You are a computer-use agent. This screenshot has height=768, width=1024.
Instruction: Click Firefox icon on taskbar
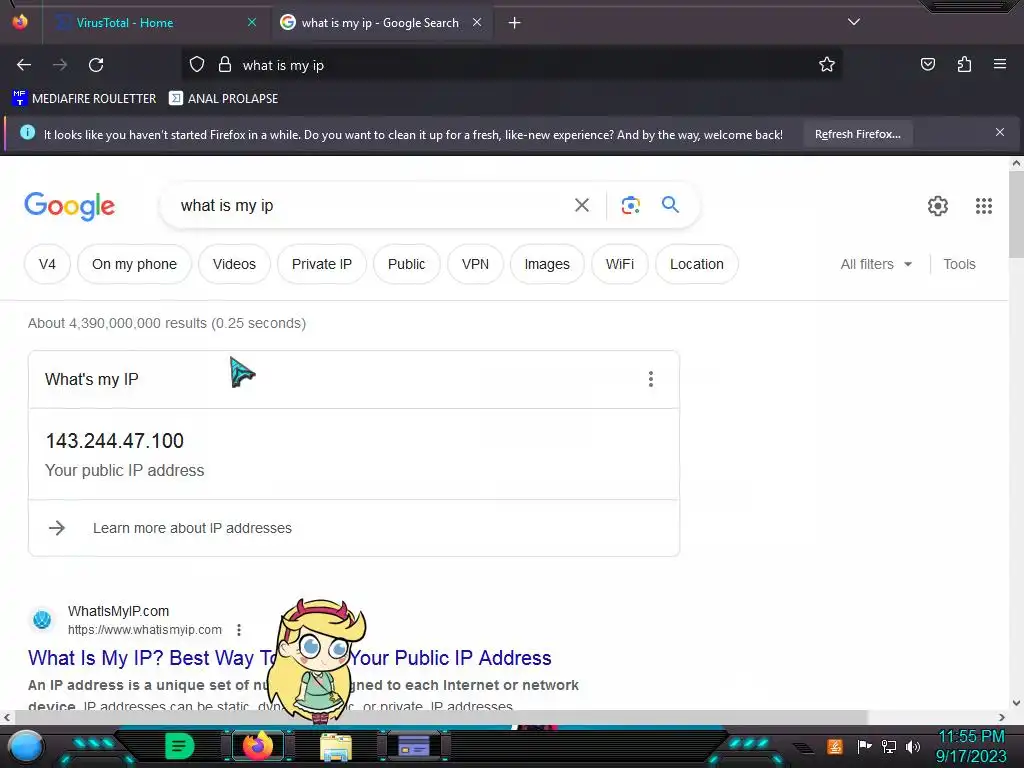coord(257,746)
